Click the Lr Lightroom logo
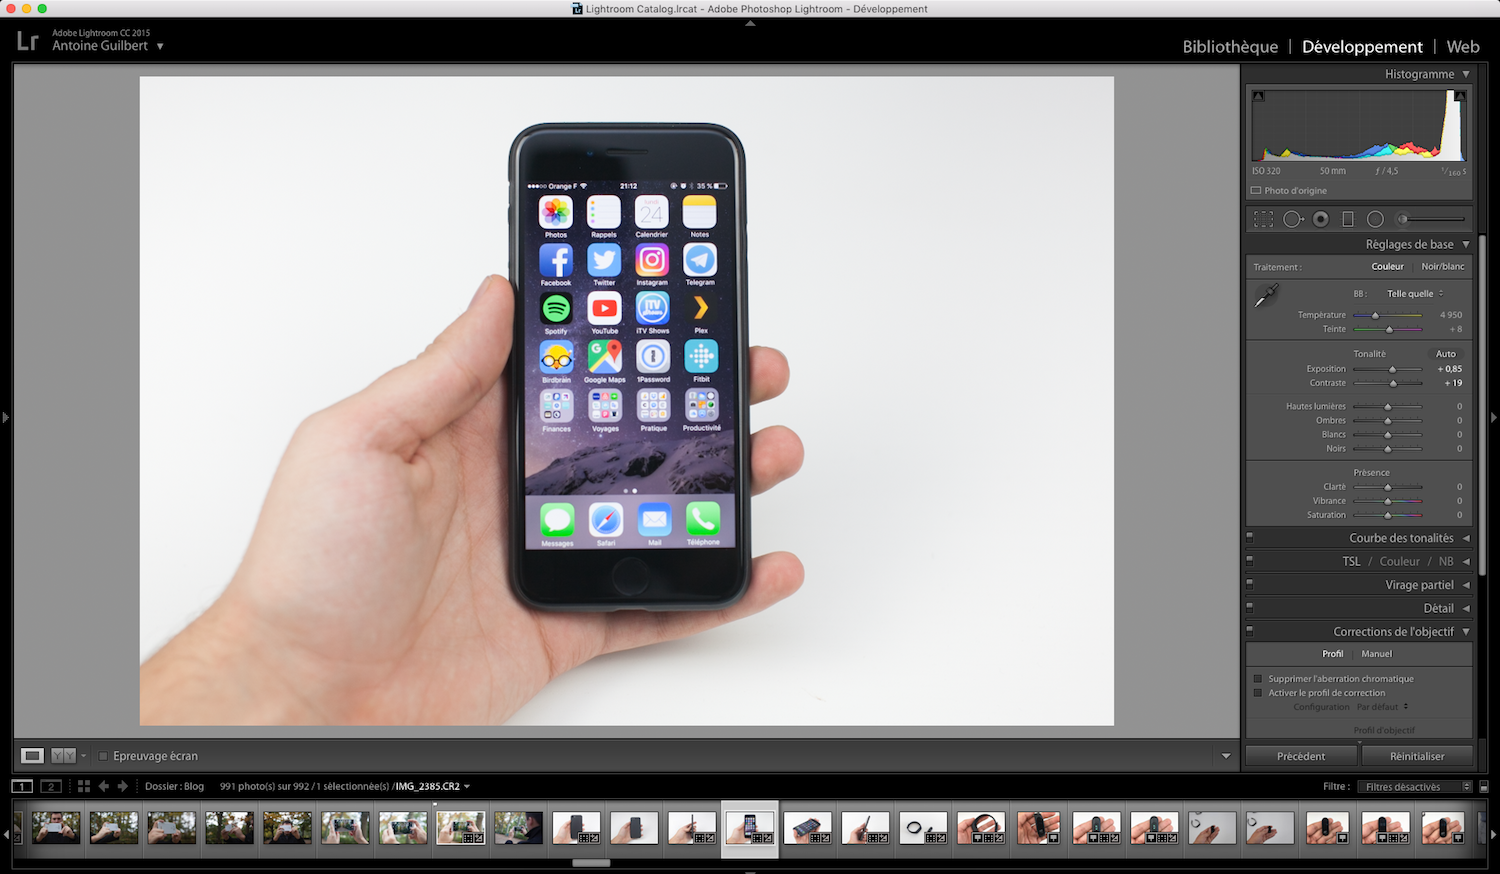The height and width of the screenshot is (874, 1500). click(x=28, y=41)
